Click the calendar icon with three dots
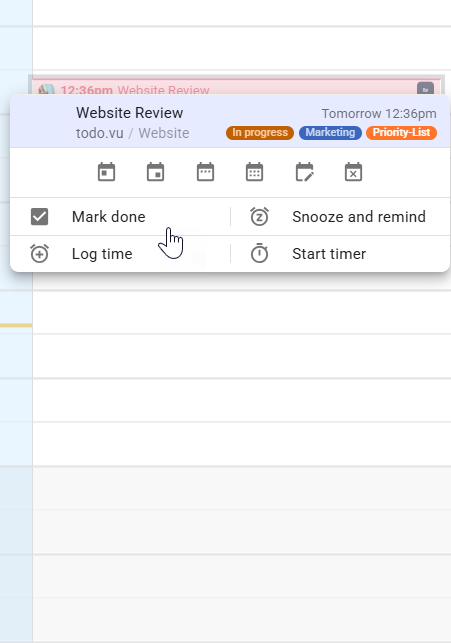 coord(205,172)
